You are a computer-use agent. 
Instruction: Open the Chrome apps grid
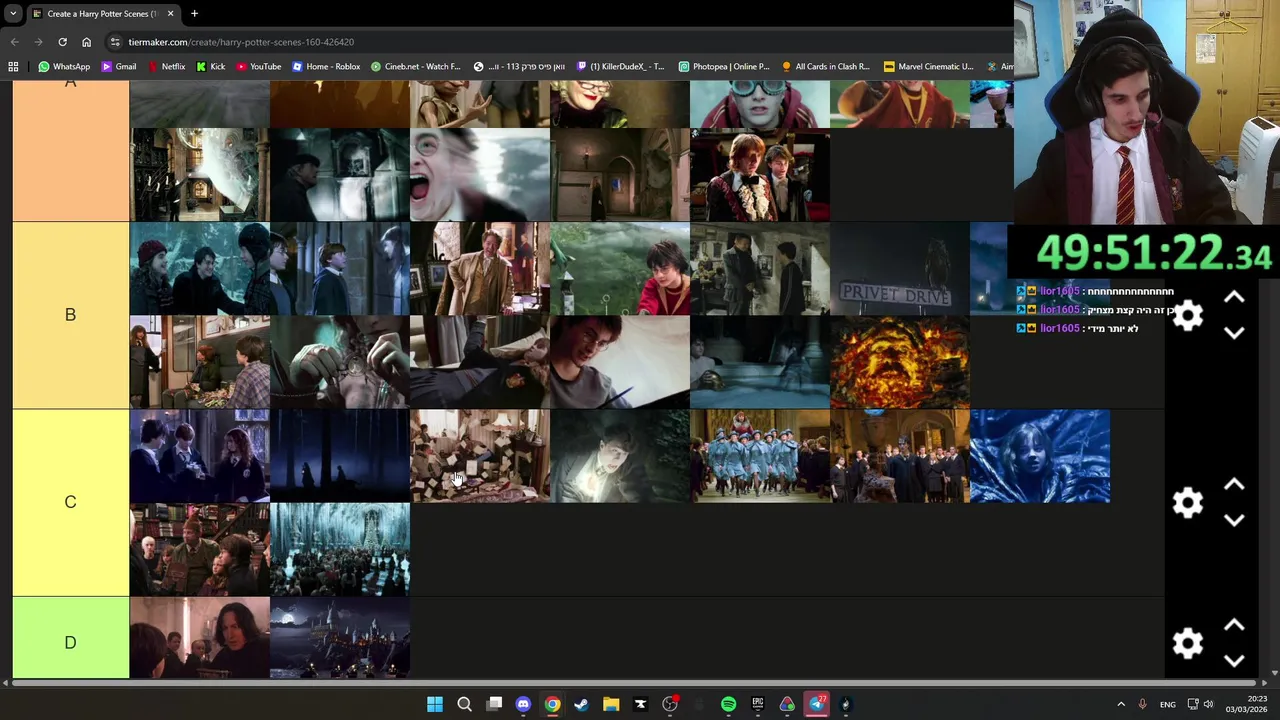click(13, 67)
